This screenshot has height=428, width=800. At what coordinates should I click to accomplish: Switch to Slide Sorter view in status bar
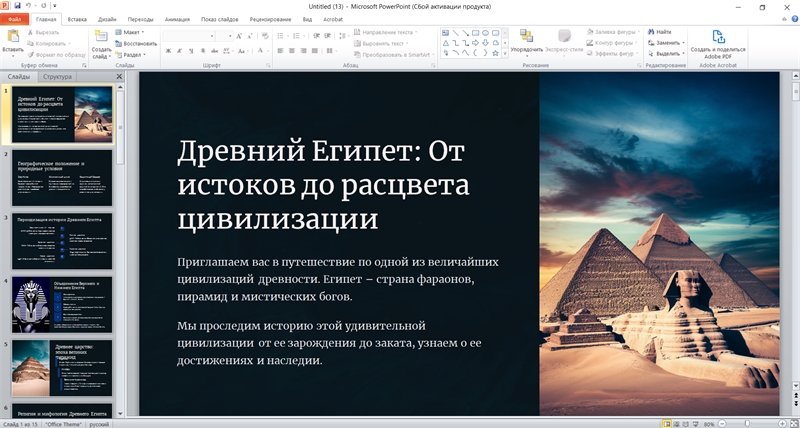[x=676, y=424]
